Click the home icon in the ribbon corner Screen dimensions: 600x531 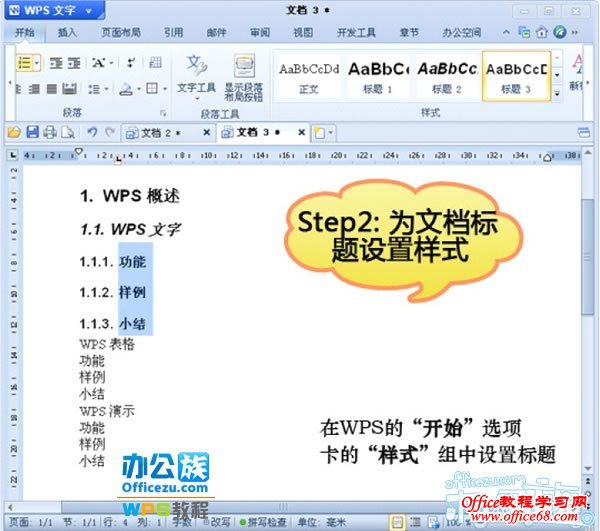(542, 32)
